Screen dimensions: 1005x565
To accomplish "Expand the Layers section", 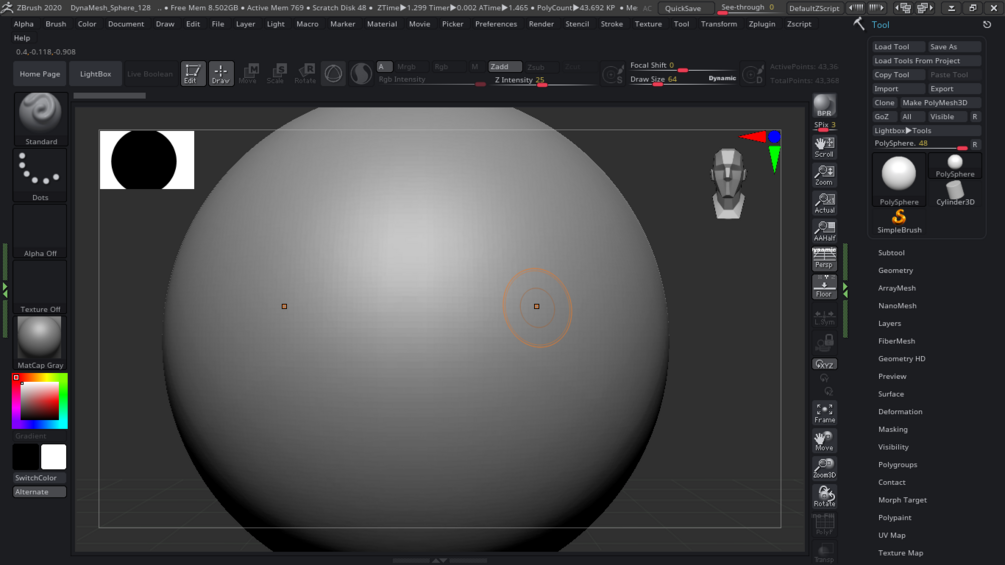I will [x=889, y=323].
